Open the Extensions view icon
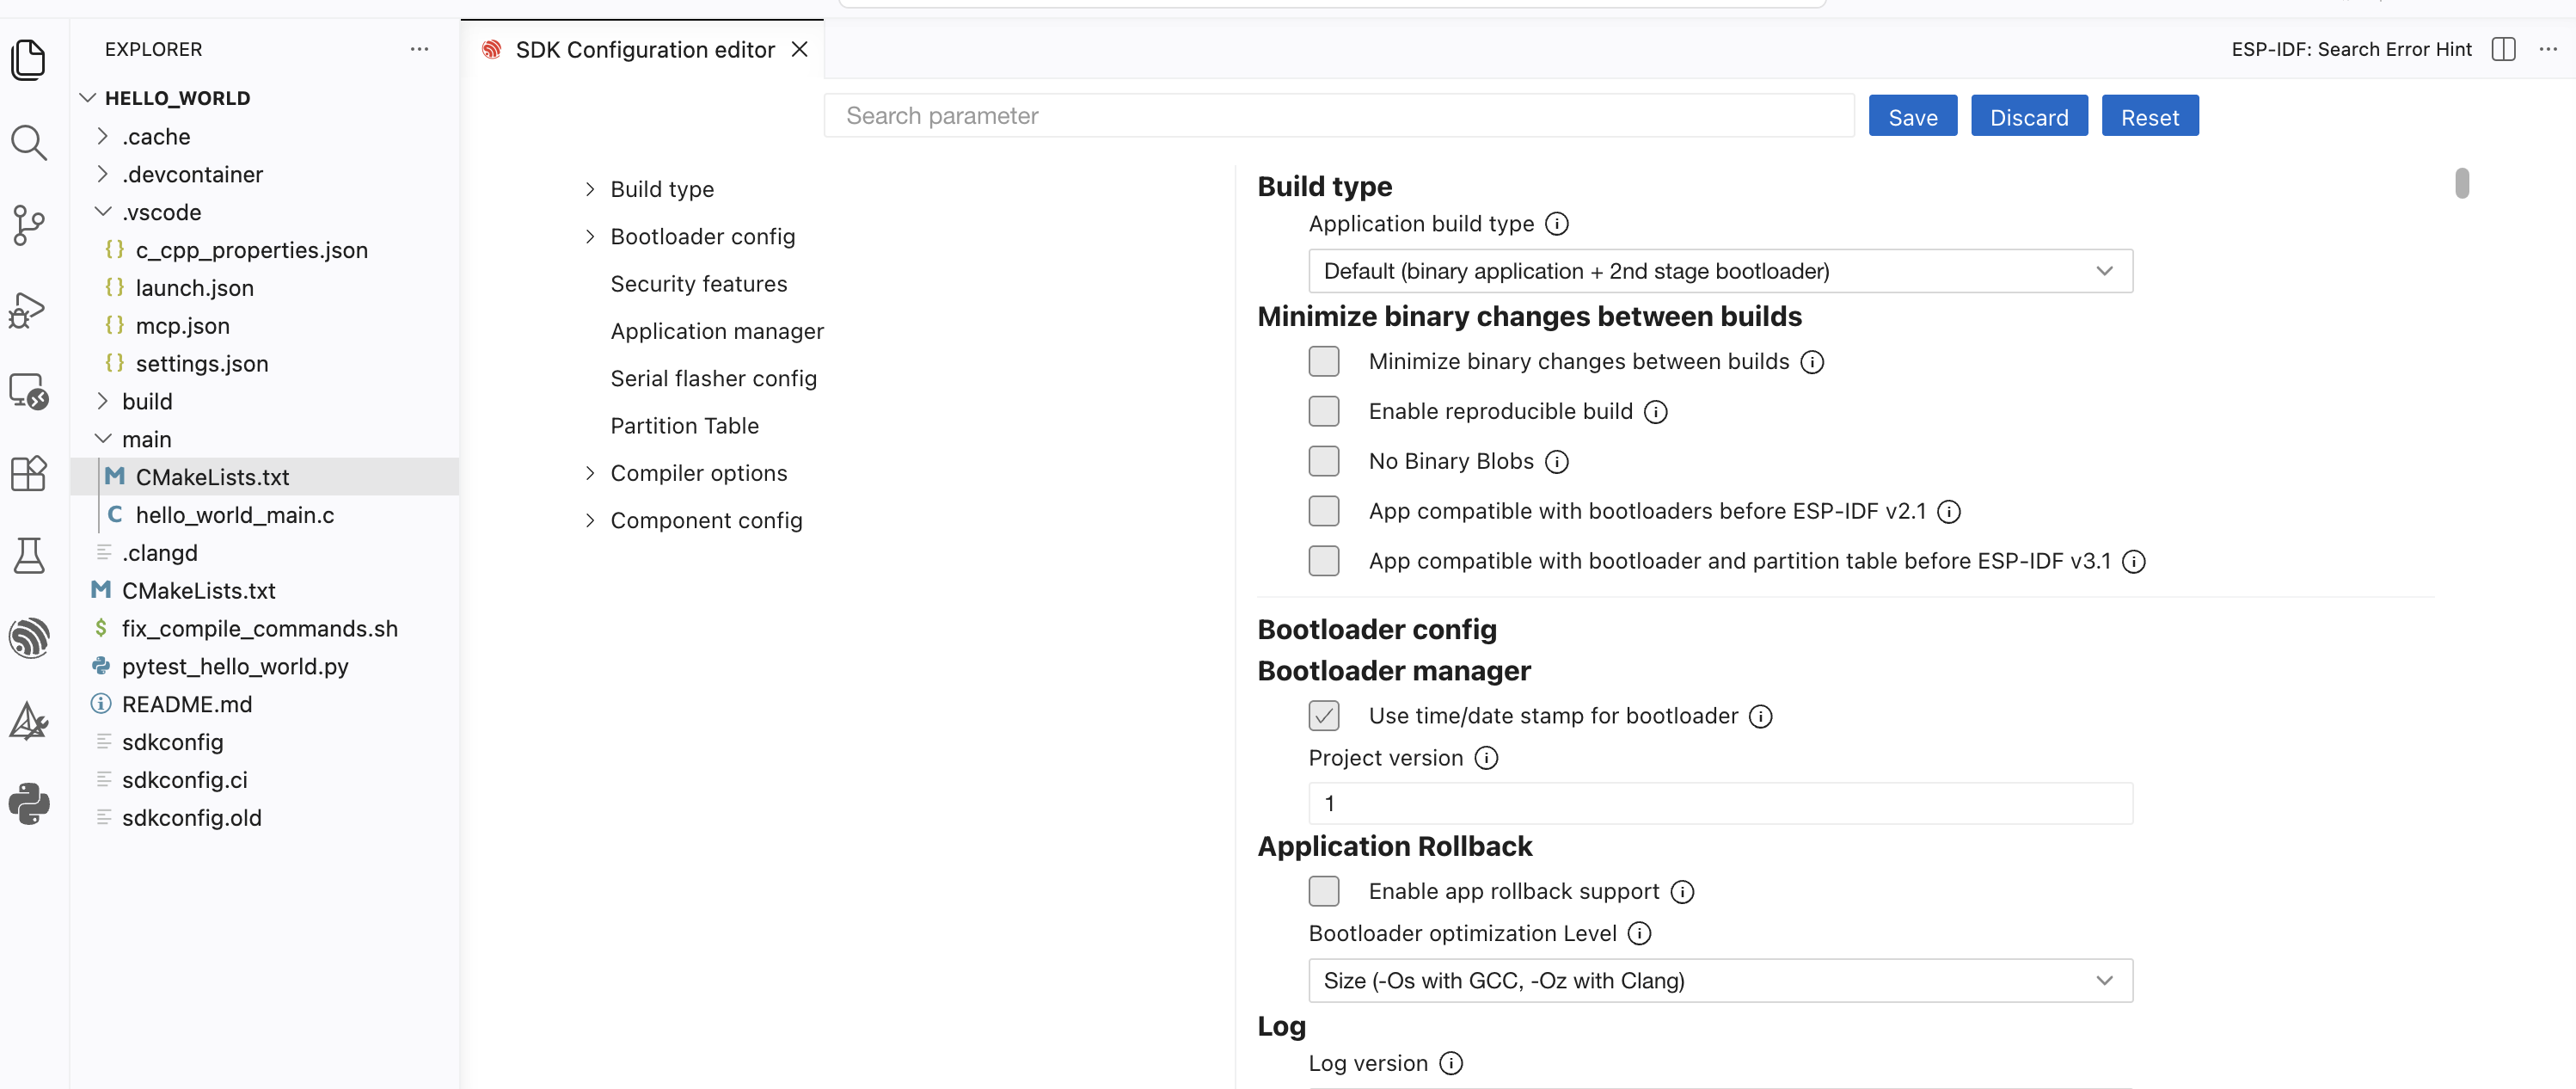Screen dimensions: 2576x1089 (28, 473)
